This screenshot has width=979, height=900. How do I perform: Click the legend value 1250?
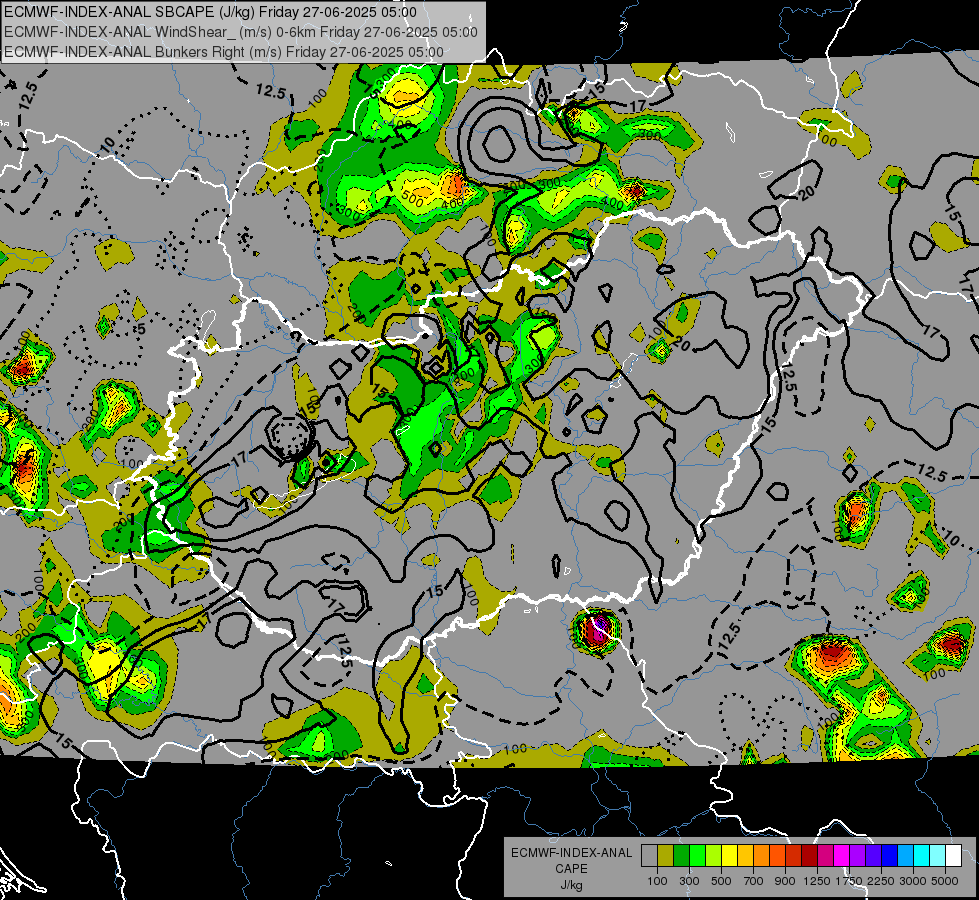tap(817, 881)
